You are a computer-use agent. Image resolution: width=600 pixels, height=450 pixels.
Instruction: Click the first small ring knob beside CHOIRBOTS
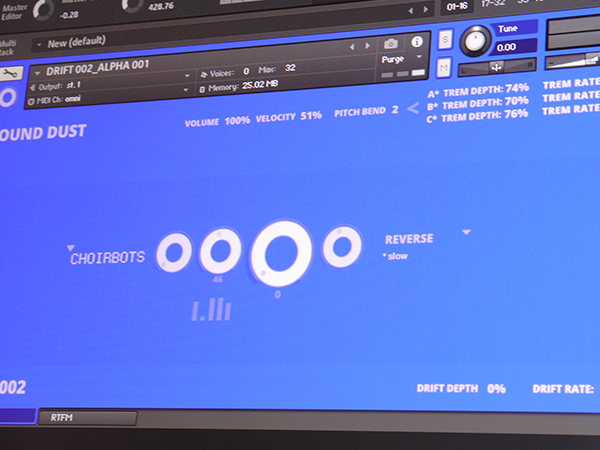coord(174,253)
